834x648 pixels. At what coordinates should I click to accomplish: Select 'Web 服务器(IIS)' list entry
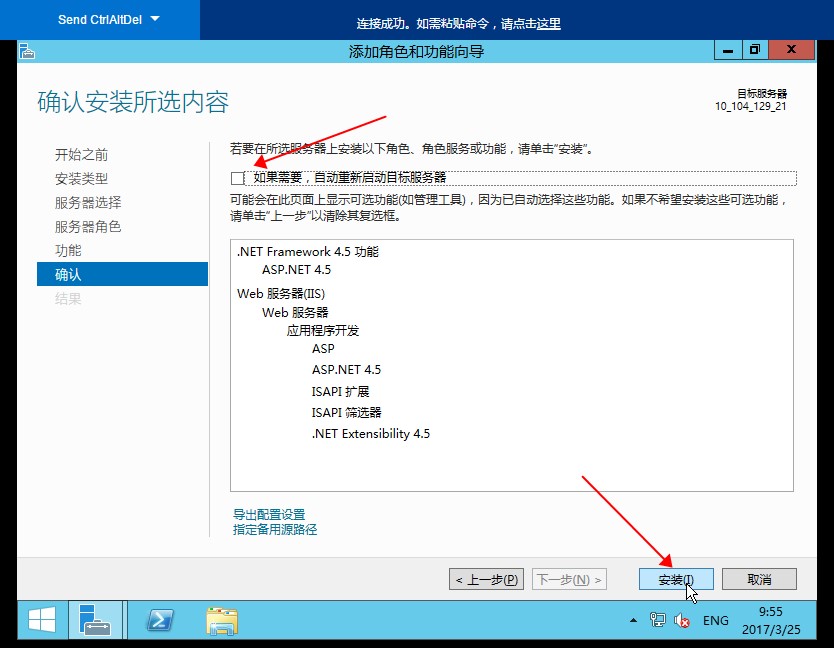(281, 294)
